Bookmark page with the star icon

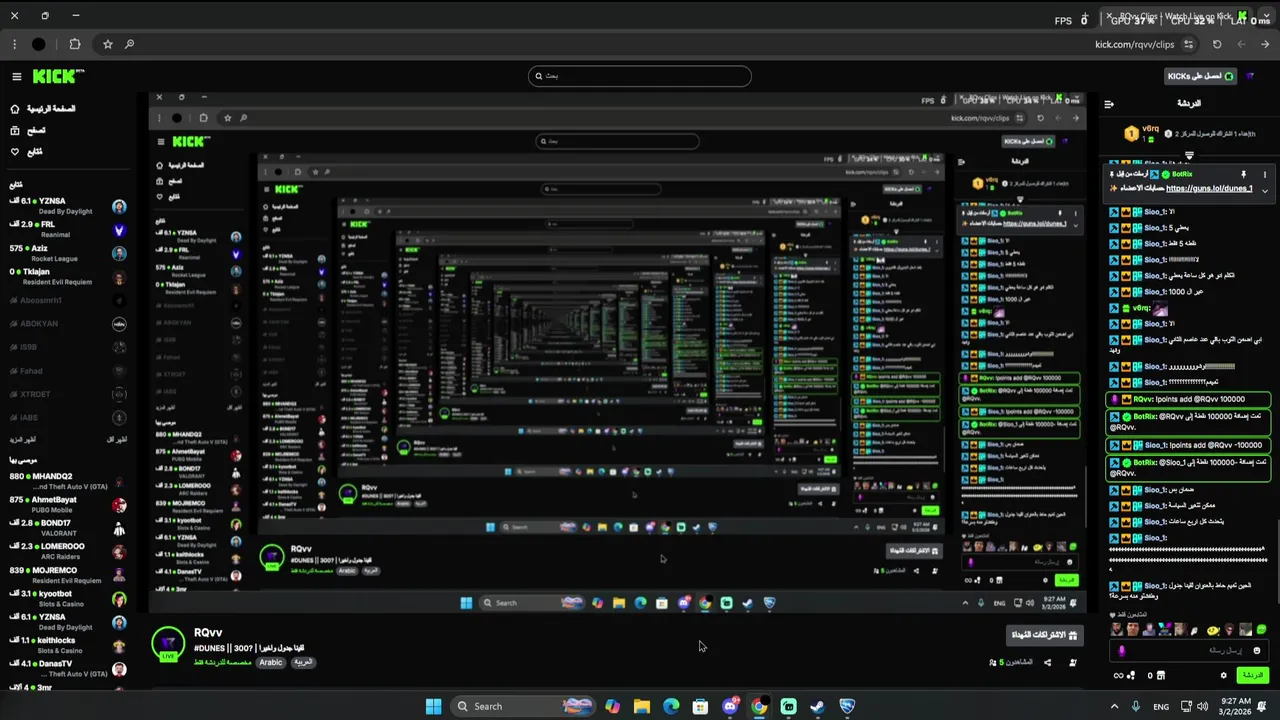(108, 44)
